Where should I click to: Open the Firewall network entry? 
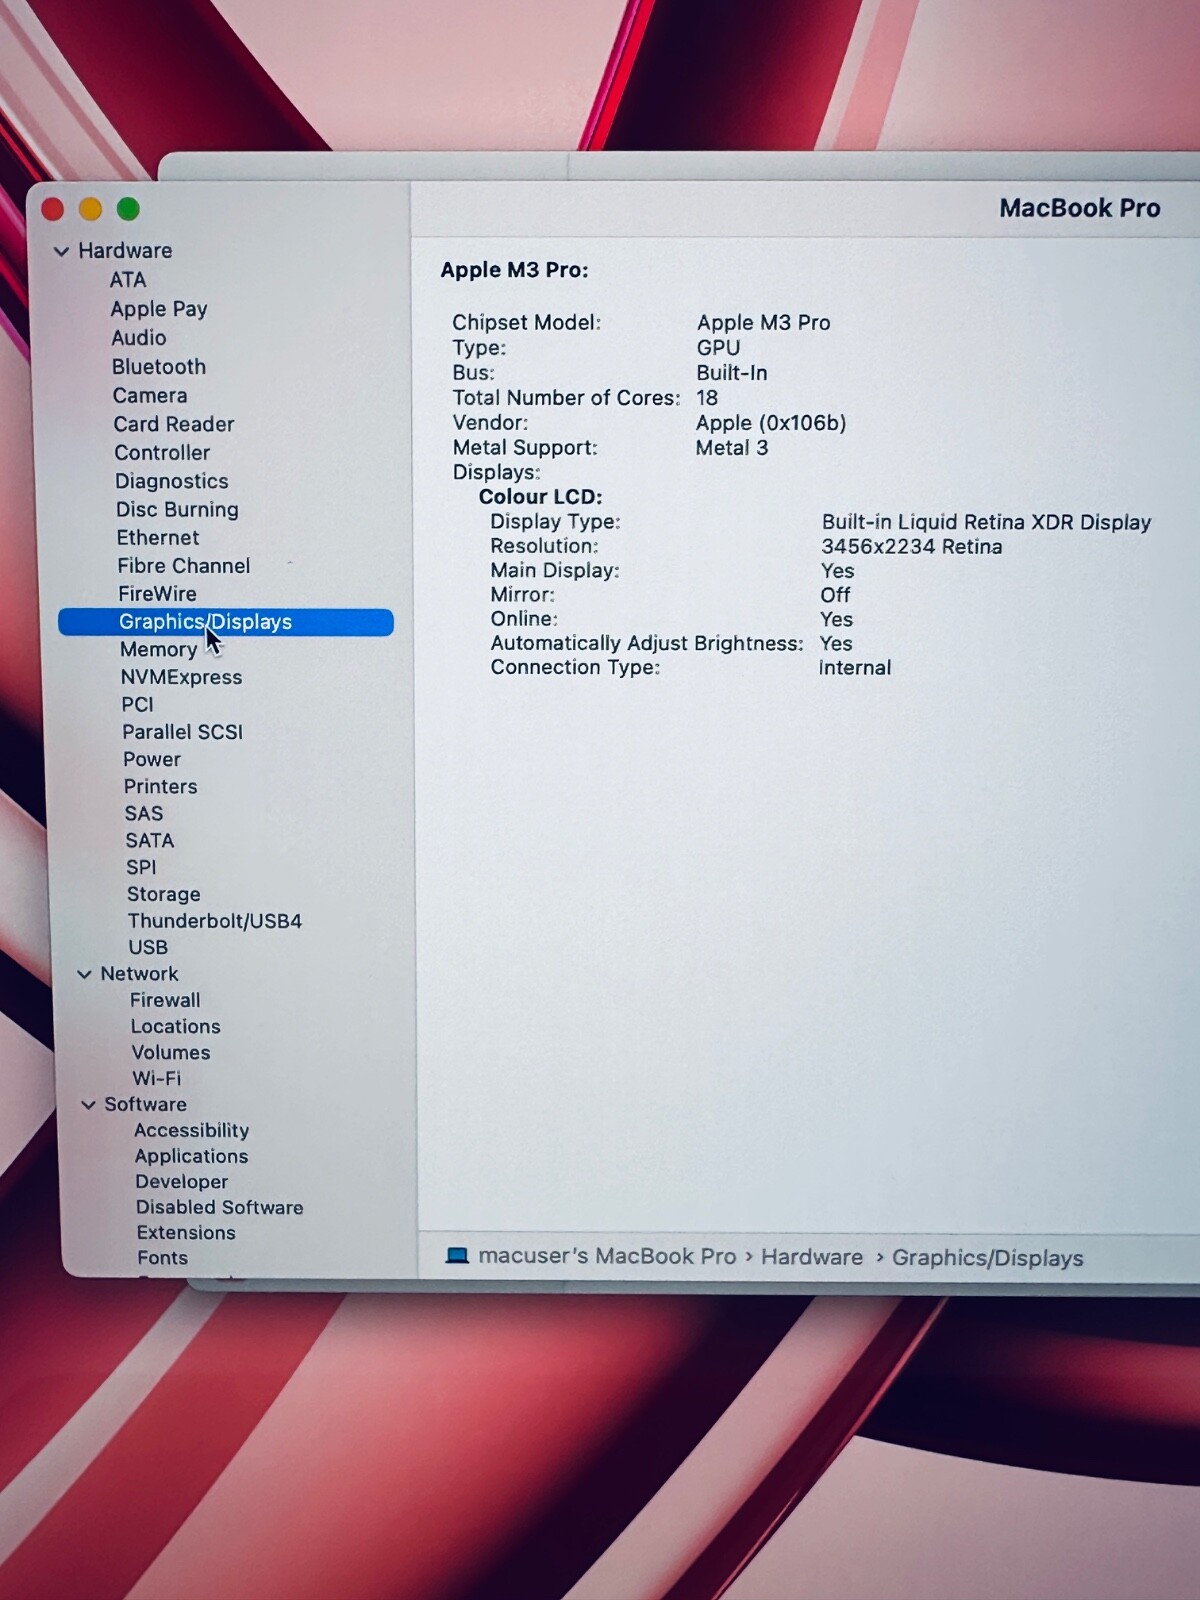tap(165, 1000)
